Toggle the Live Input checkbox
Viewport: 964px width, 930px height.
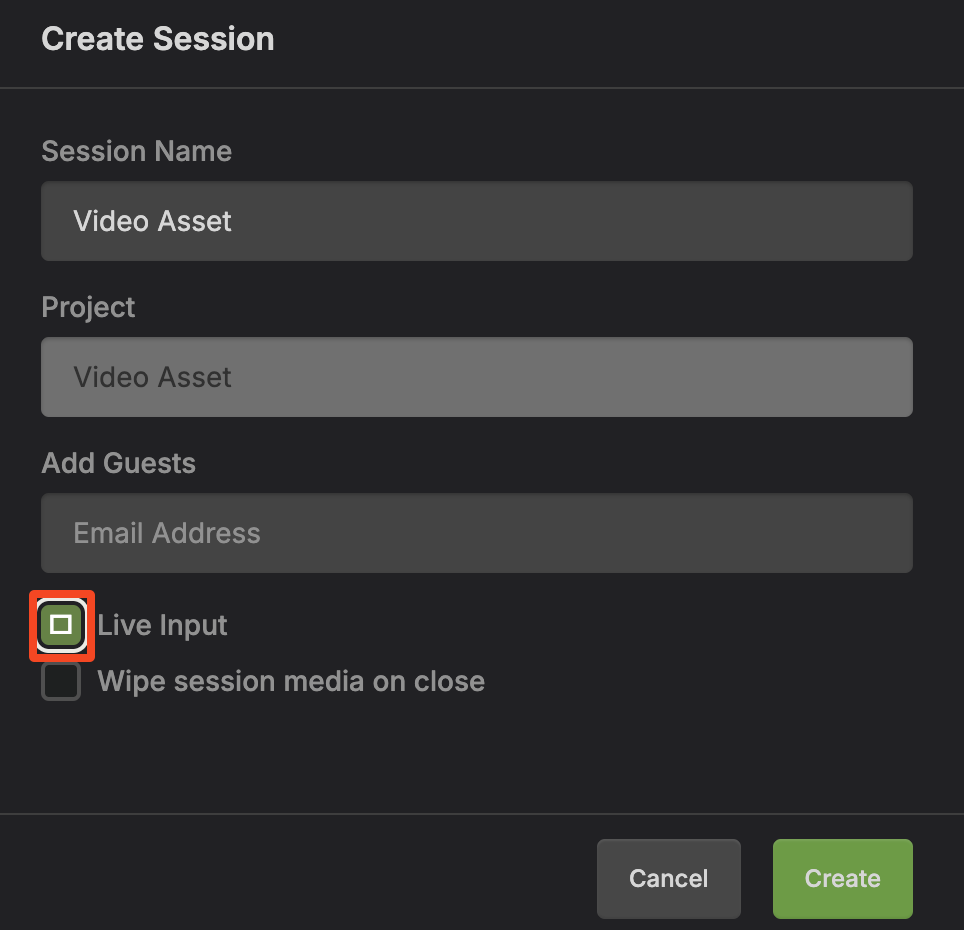pos(61,626)
